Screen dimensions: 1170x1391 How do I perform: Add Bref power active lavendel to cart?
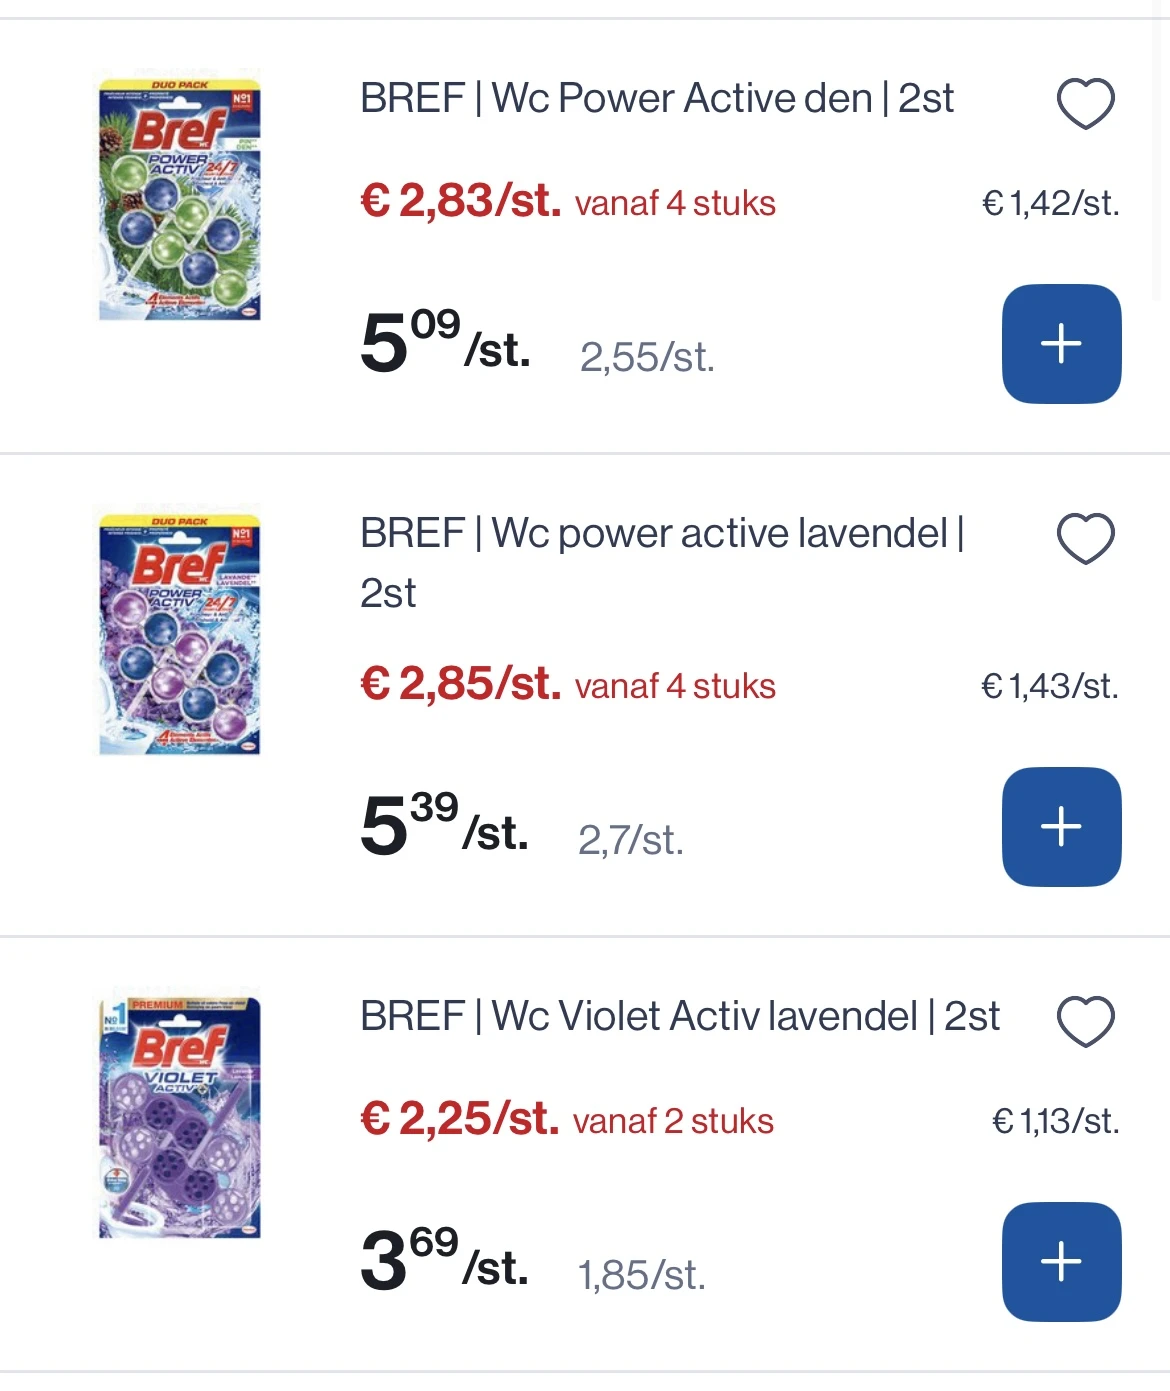pyautogui.click(x=1061, y=827)
